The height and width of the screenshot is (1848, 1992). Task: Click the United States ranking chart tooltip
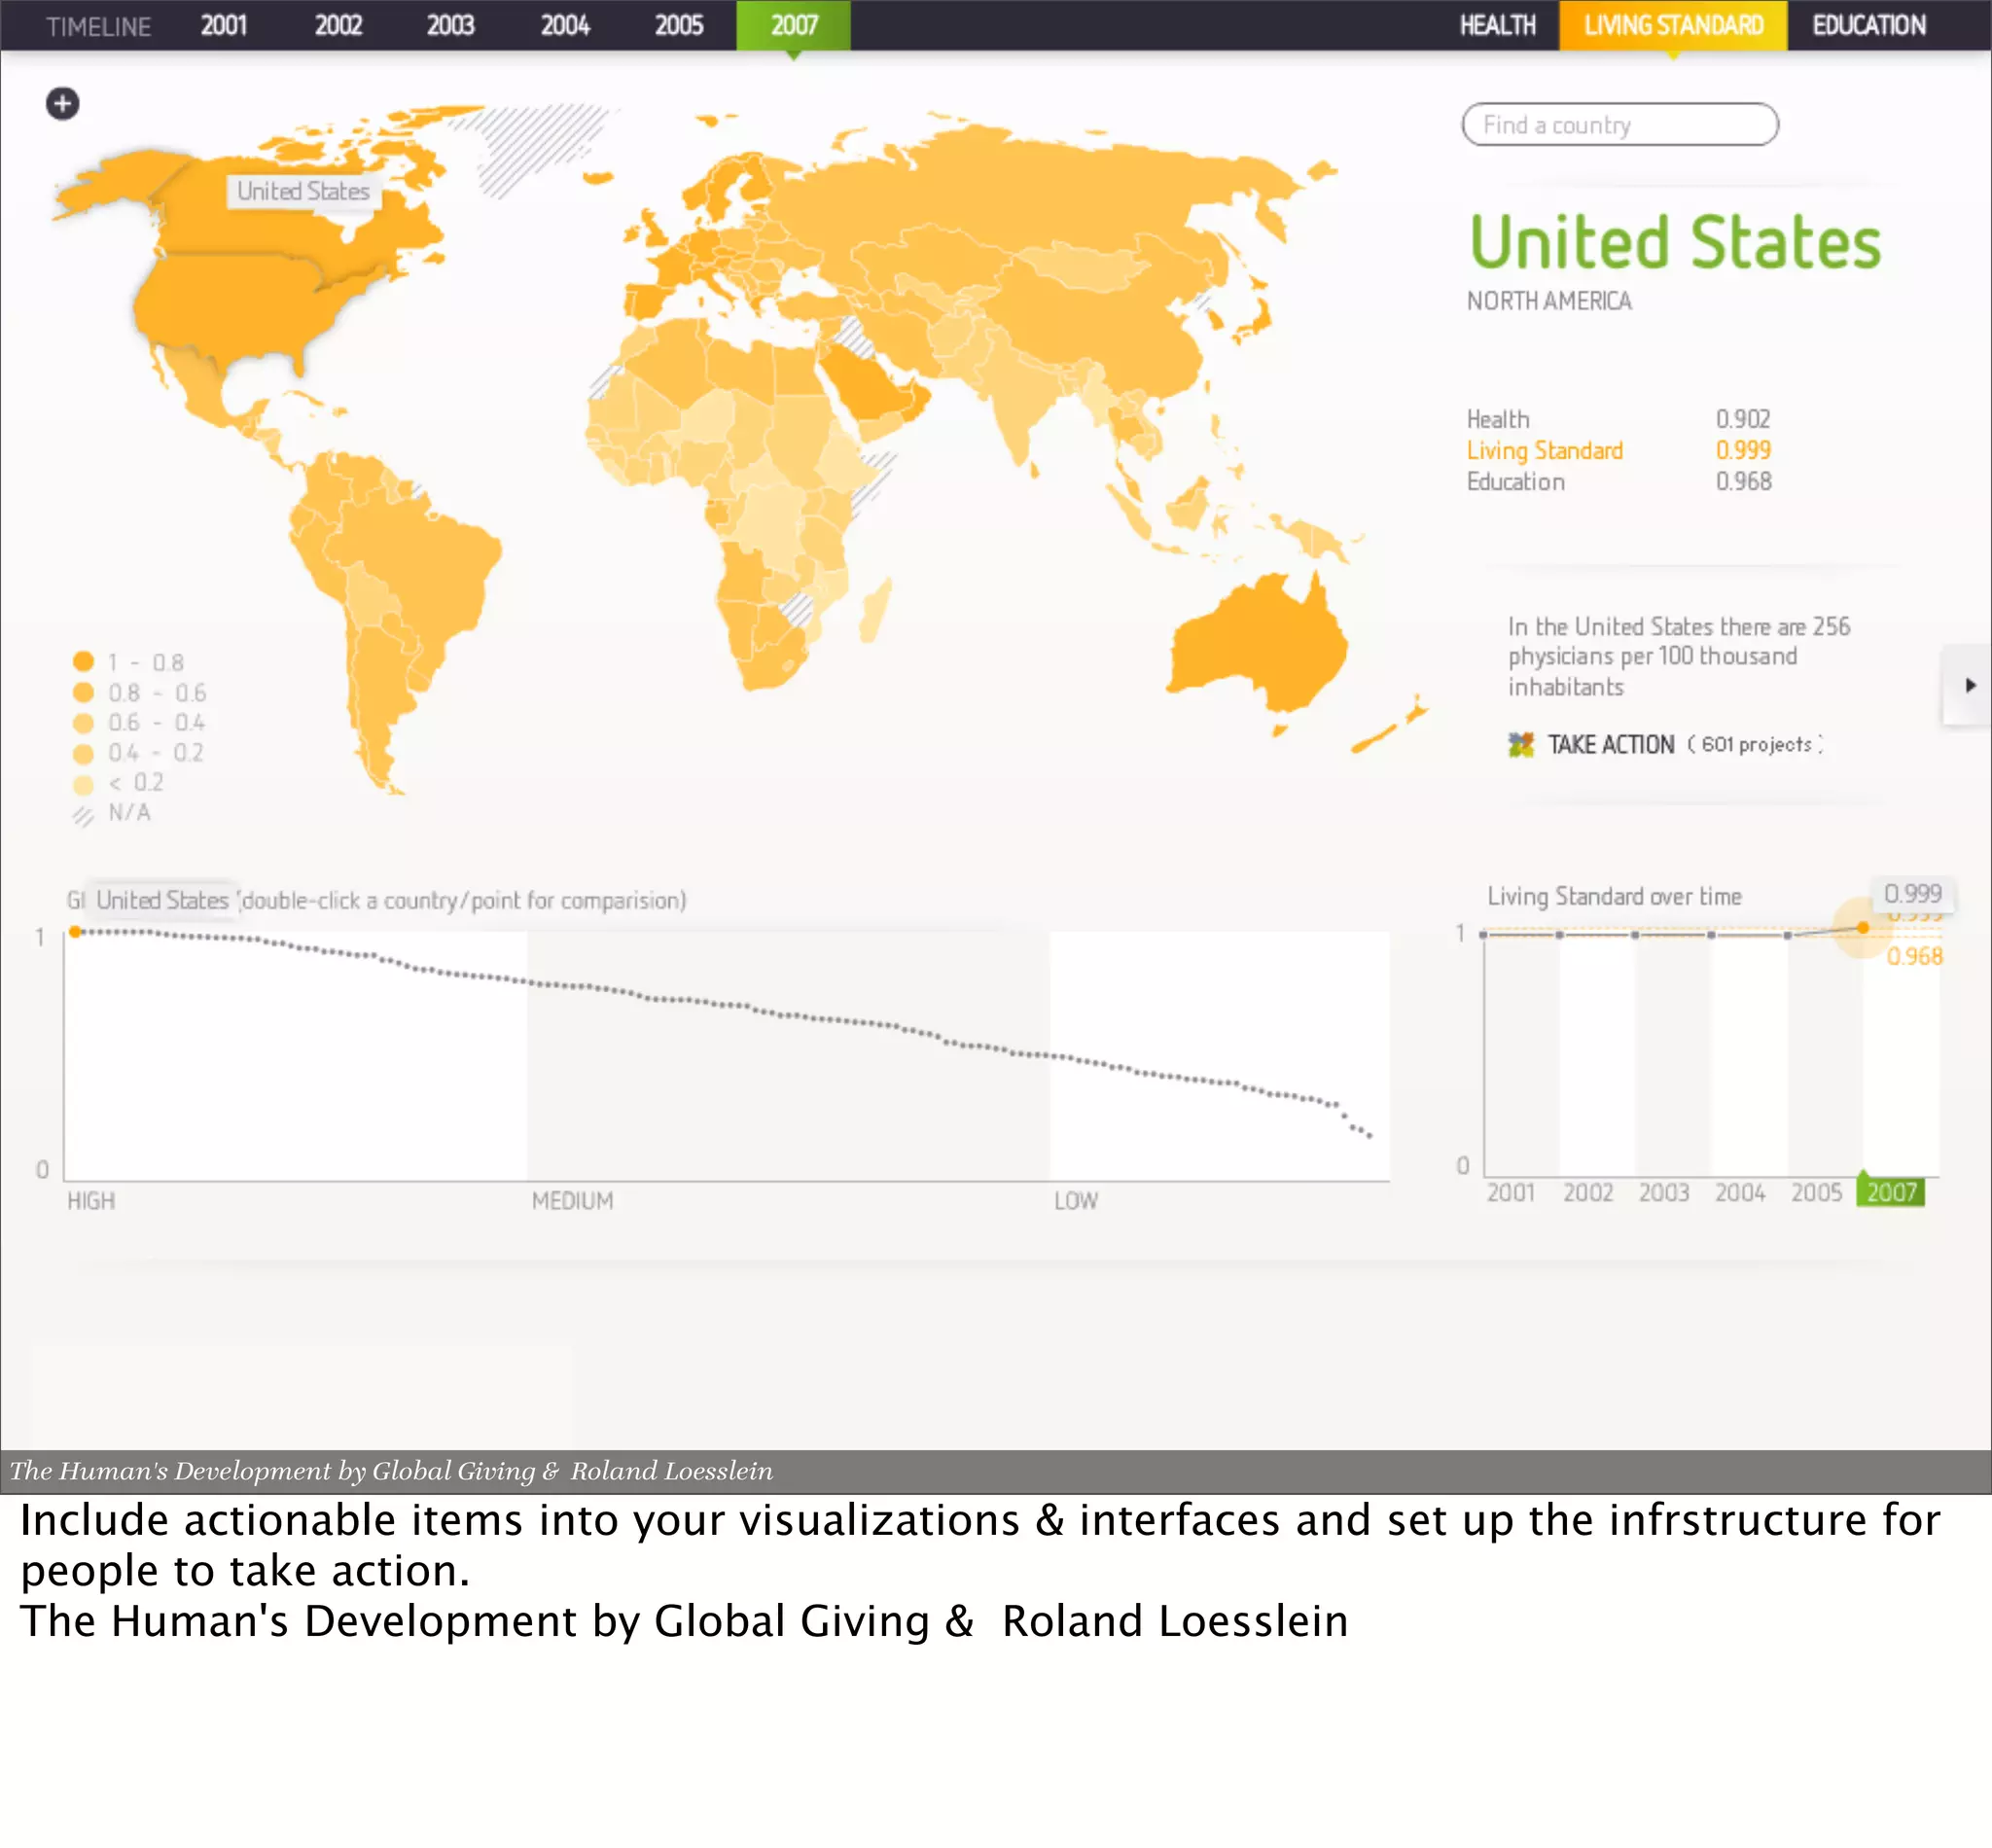(162, 900)
